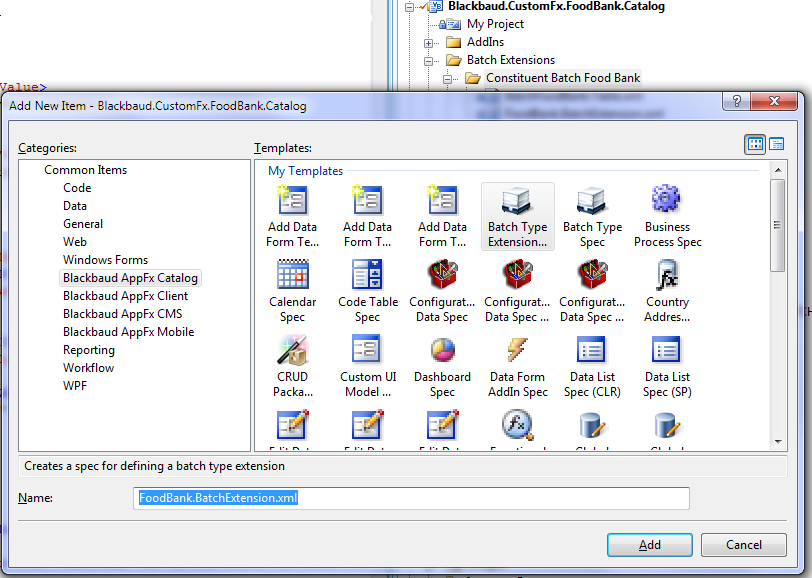Screen dimensions: 812x578
Task: Select the General category
Action: pyautogui.click(x=83, y=224)
